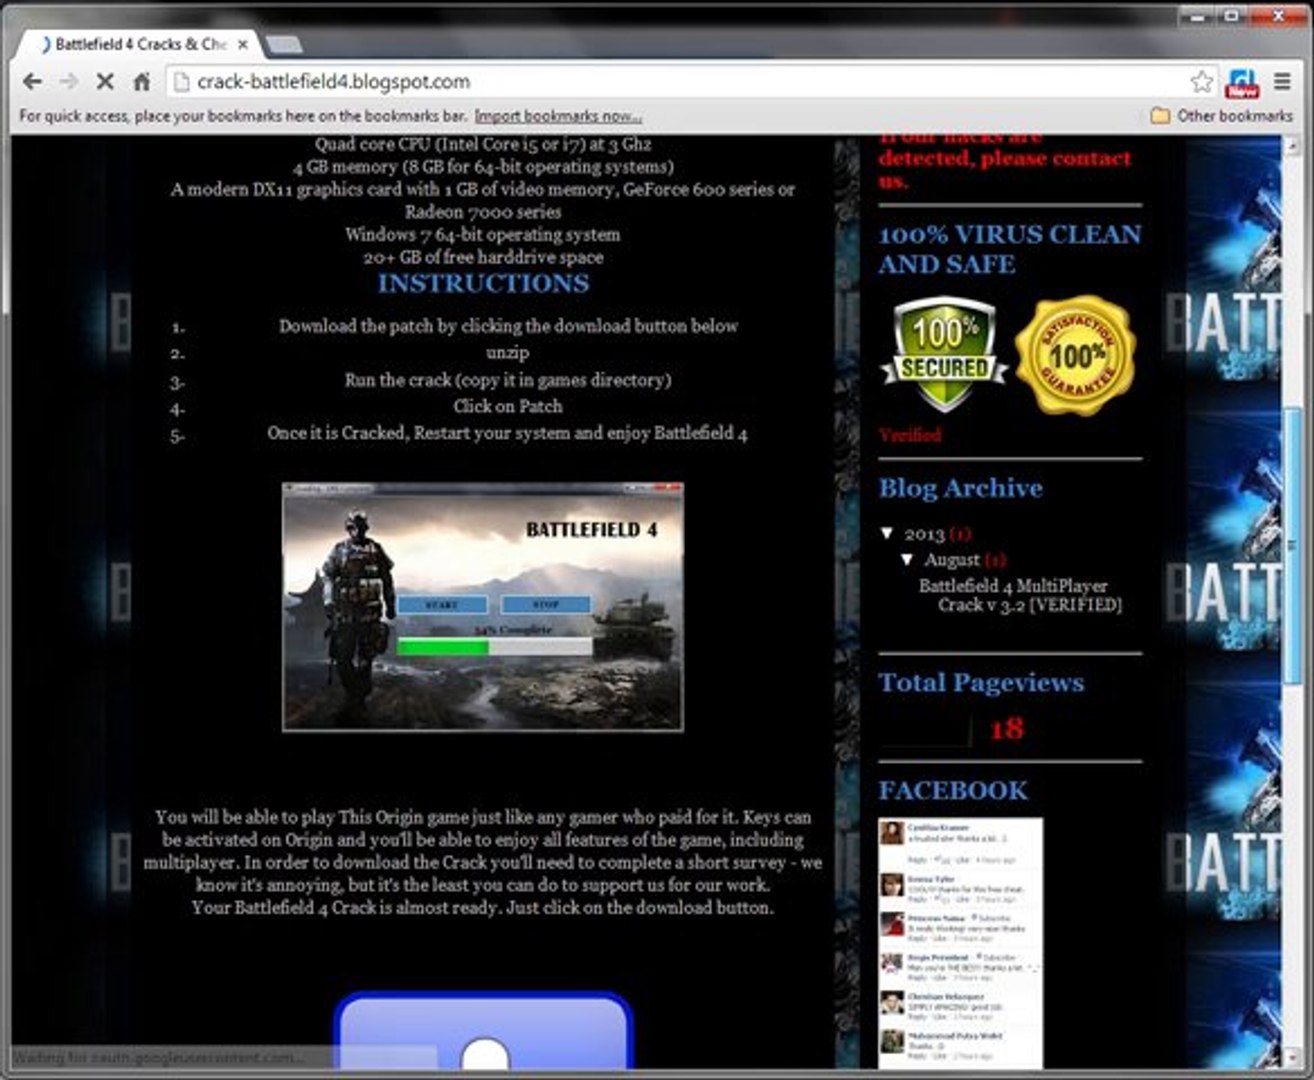Click 'Run the crack (copy it in games directory)'
The image size is (1314, 1080).
508,380
